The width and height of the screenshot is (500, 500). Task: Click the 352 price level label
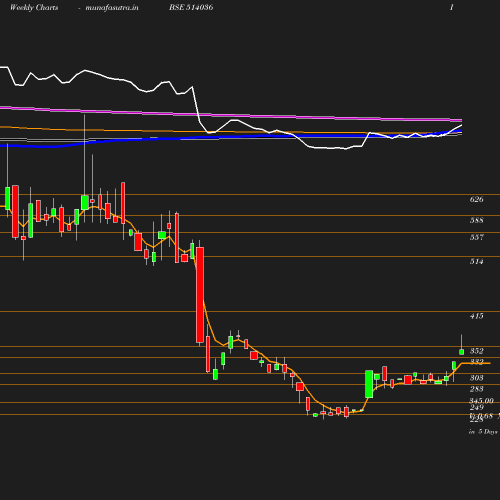click(476, 351)
